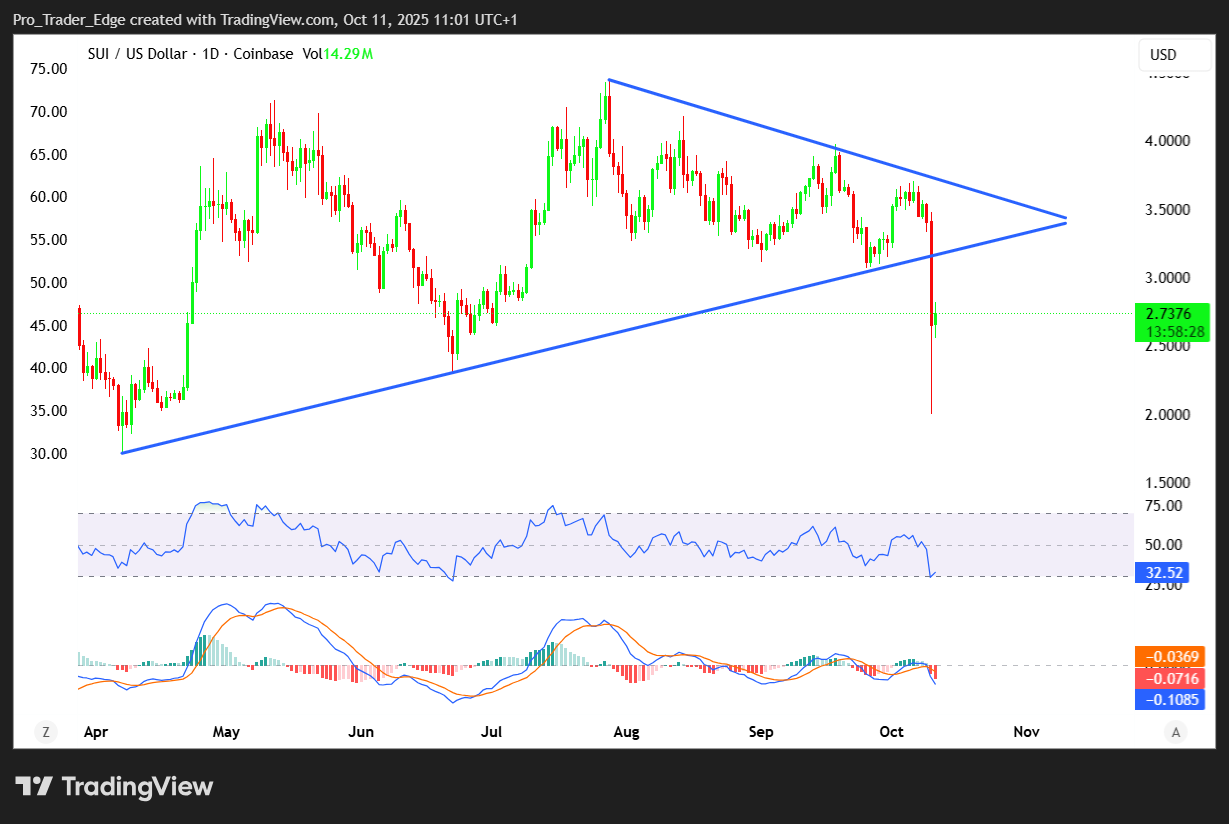Toggle the A auto-scale icon at bottom right

(x=1176, y=732)
